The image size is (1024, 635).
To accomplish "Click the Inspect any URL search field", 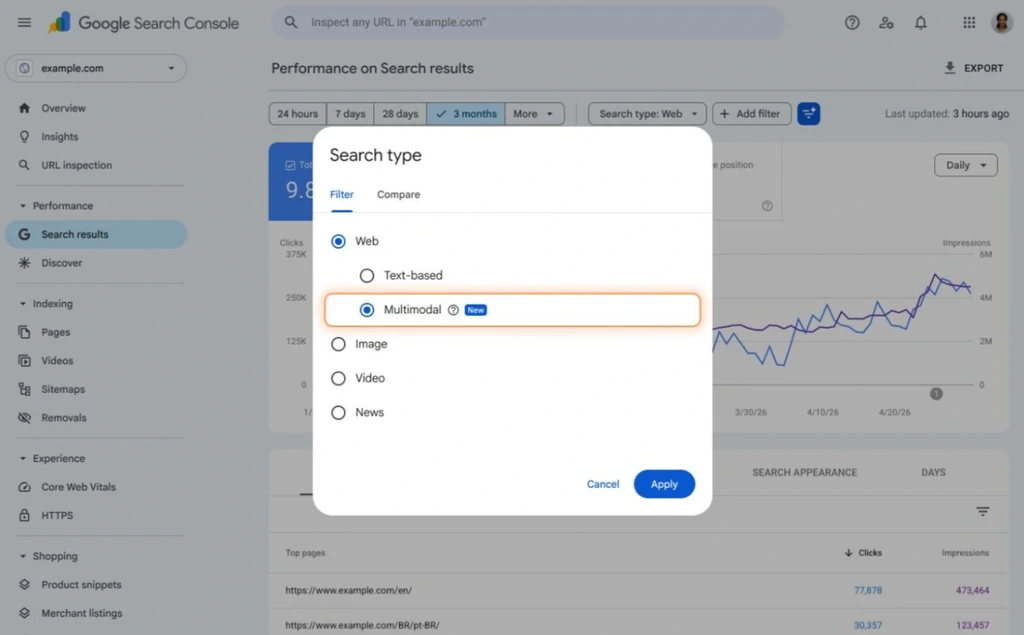I will tap(528, 22).
